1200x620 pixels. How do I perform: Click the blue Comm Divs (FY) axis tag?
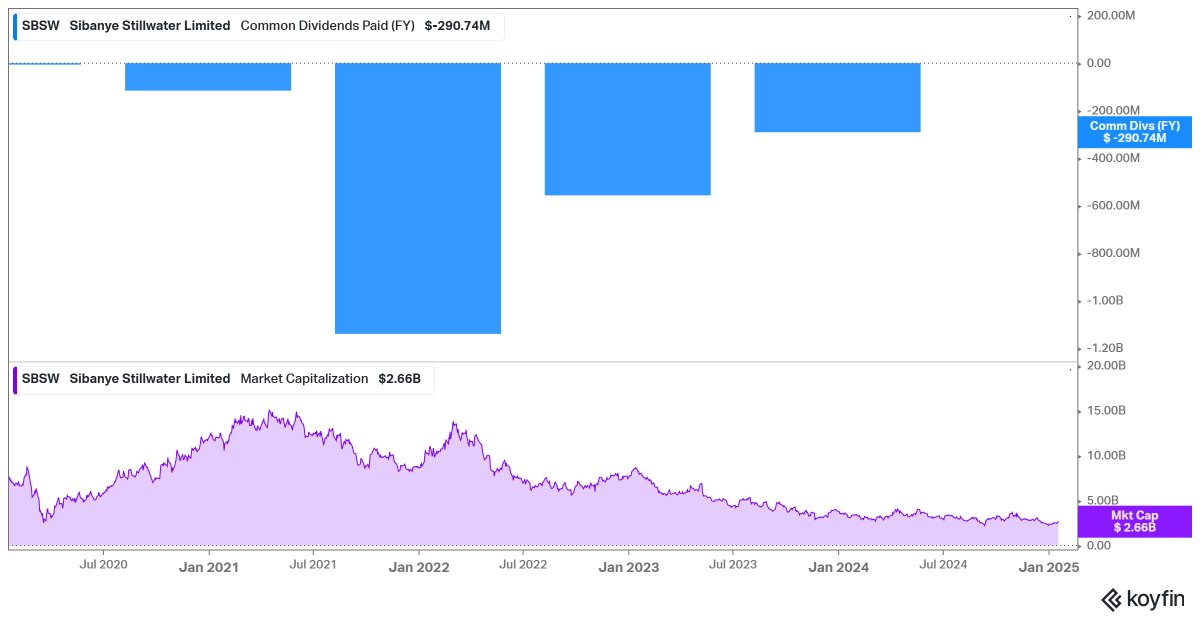tap(1135, 132)
